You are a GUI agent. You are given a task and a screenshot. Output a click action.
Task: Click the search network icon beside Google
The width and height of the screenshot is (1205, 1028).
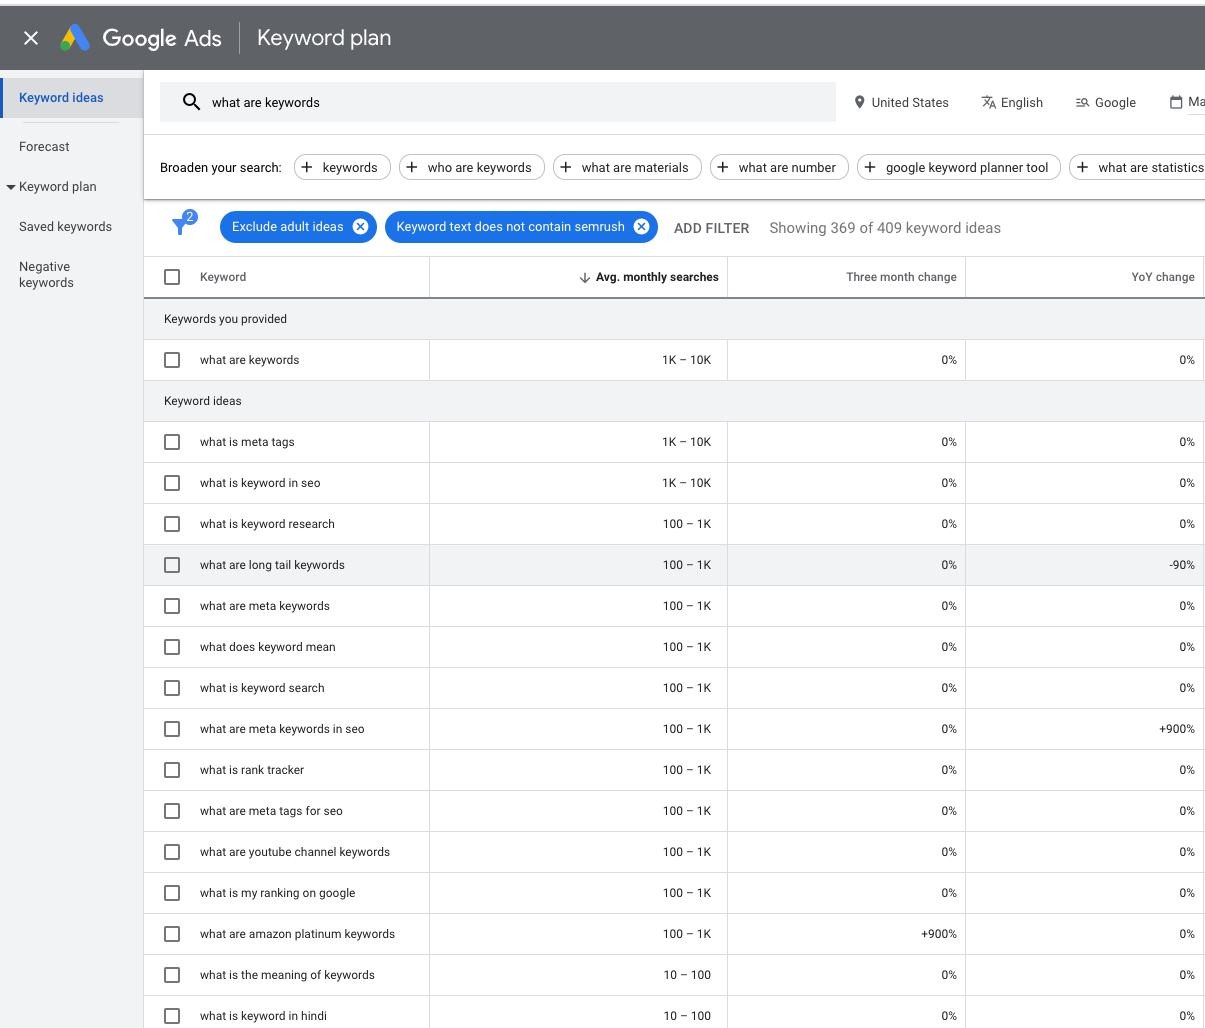tap(1082, 102)
